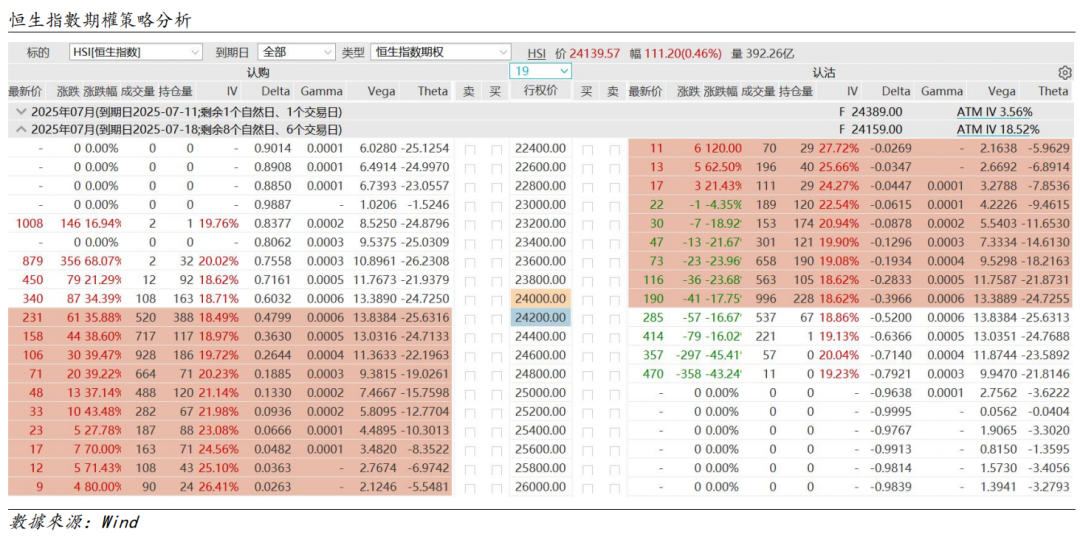Tick put-side 买 checkbox for strike 23000.00

[587, 205]
